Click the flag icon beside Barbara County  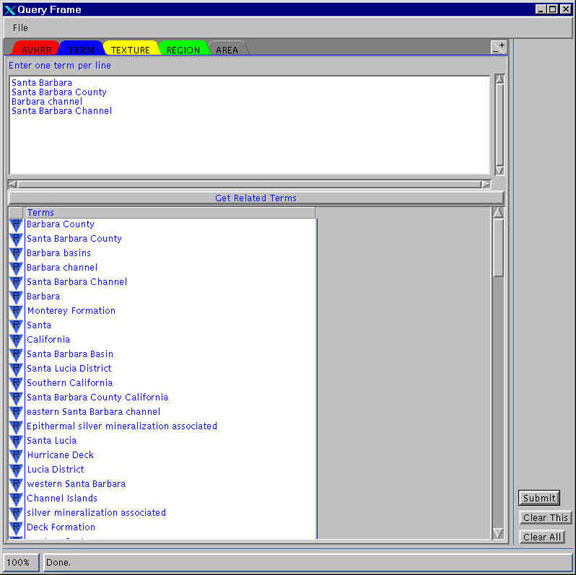coord(16,225)
